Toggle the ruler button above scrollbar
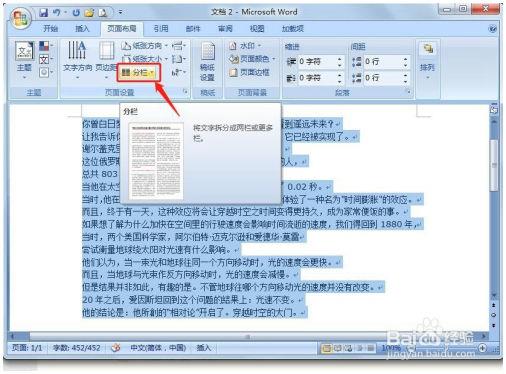506x374 pixels. click(x=494, y=110)
